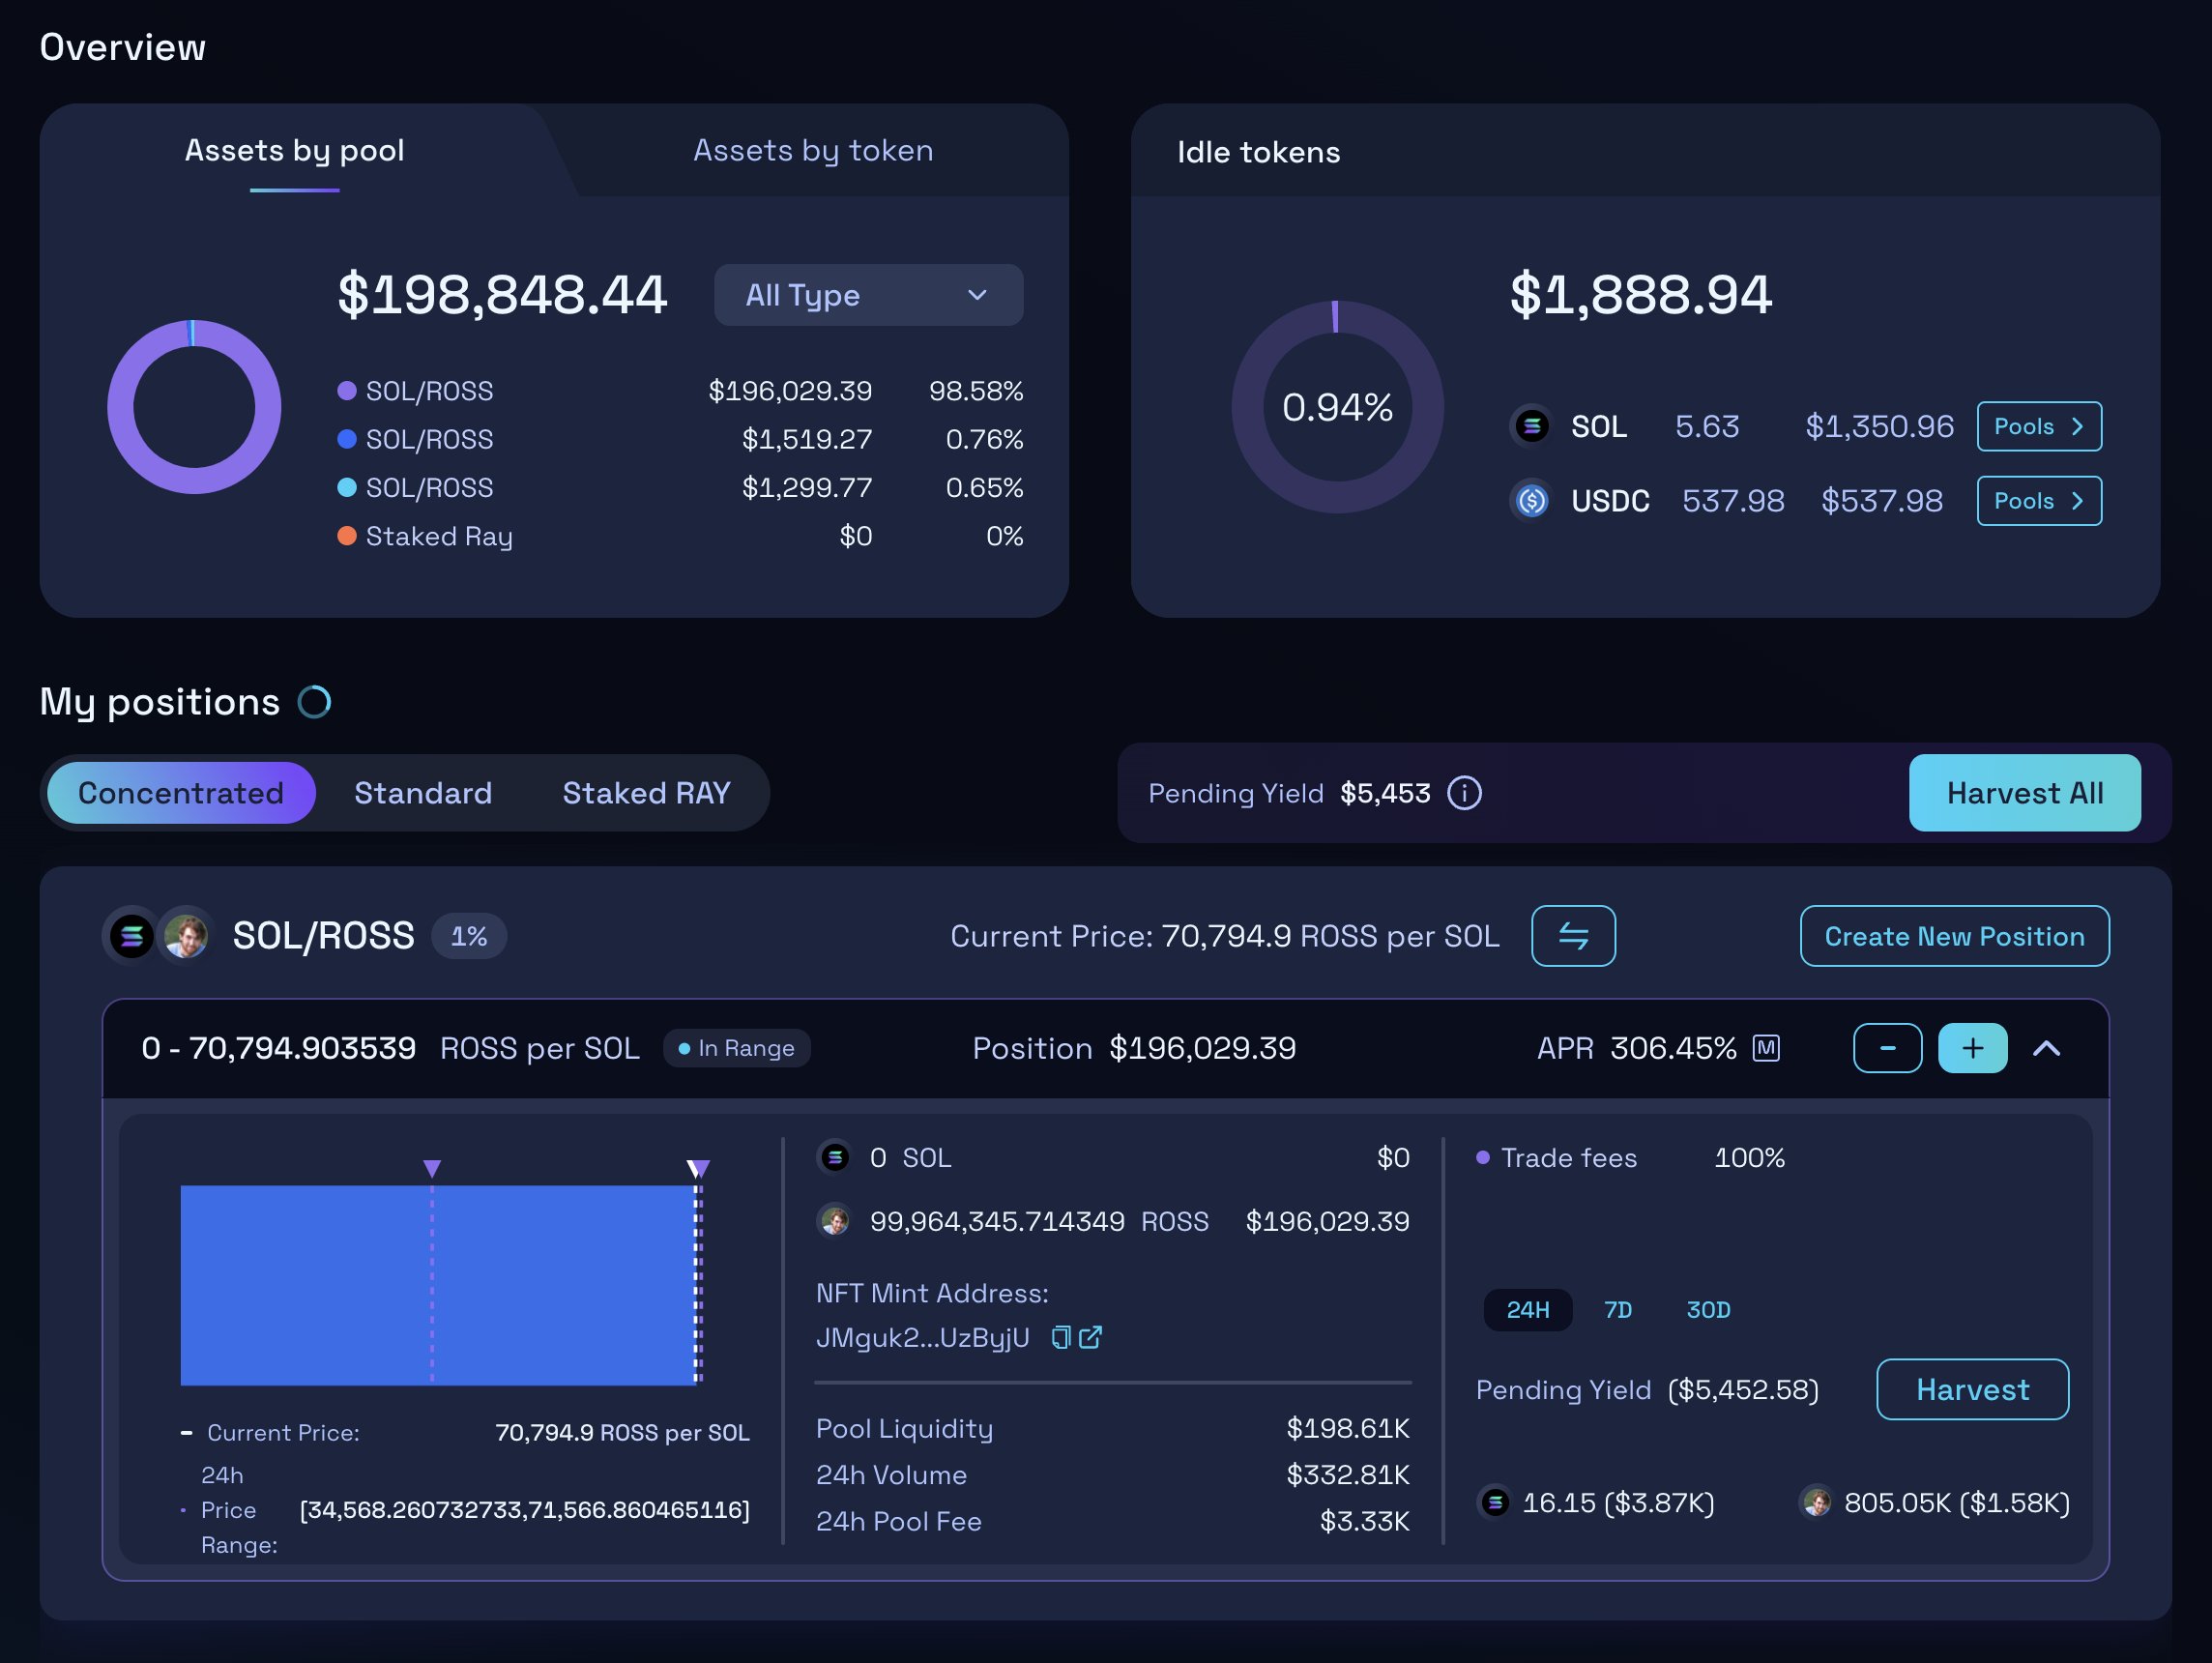Select the 7D yield timeframe
This screenshot has width=2212, height=1663.
[1617, 1310]
